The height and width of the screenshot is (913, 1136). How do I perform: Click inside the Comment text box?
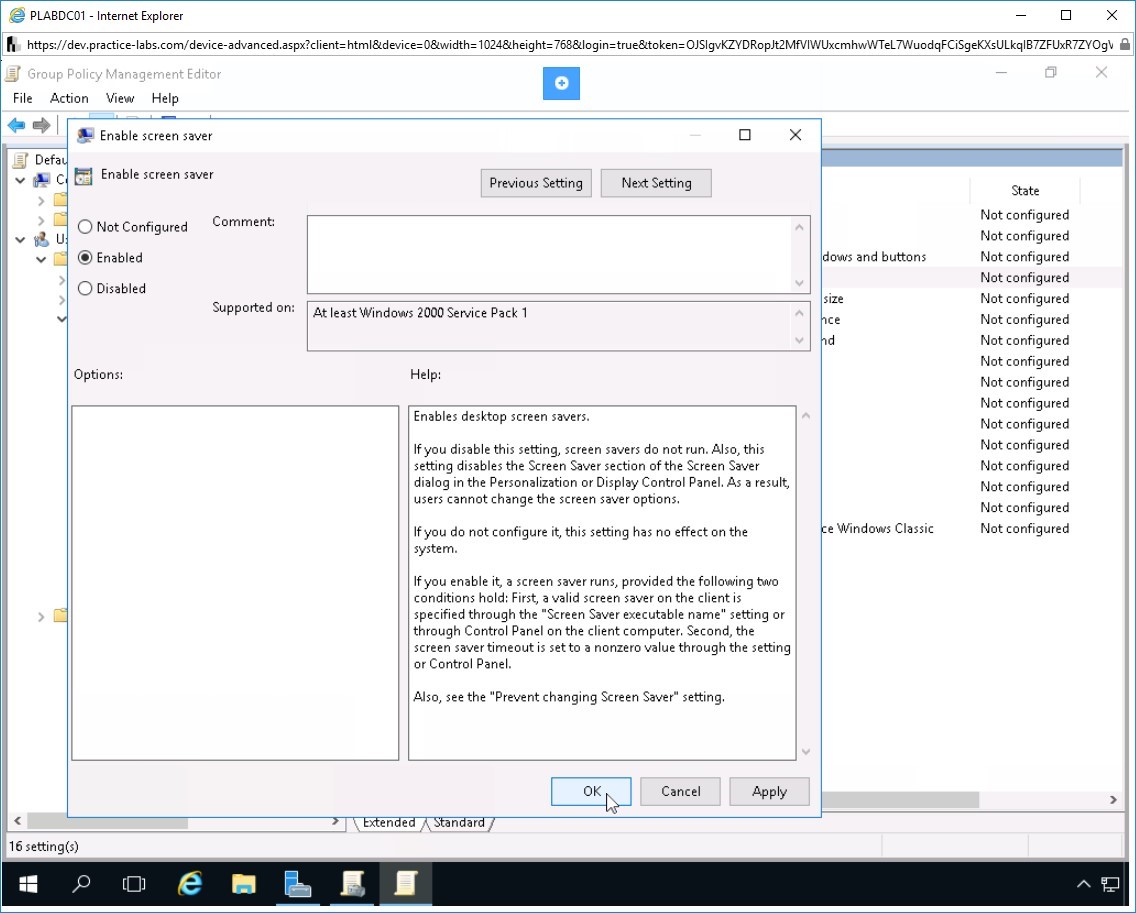click(x=550, y=254)
